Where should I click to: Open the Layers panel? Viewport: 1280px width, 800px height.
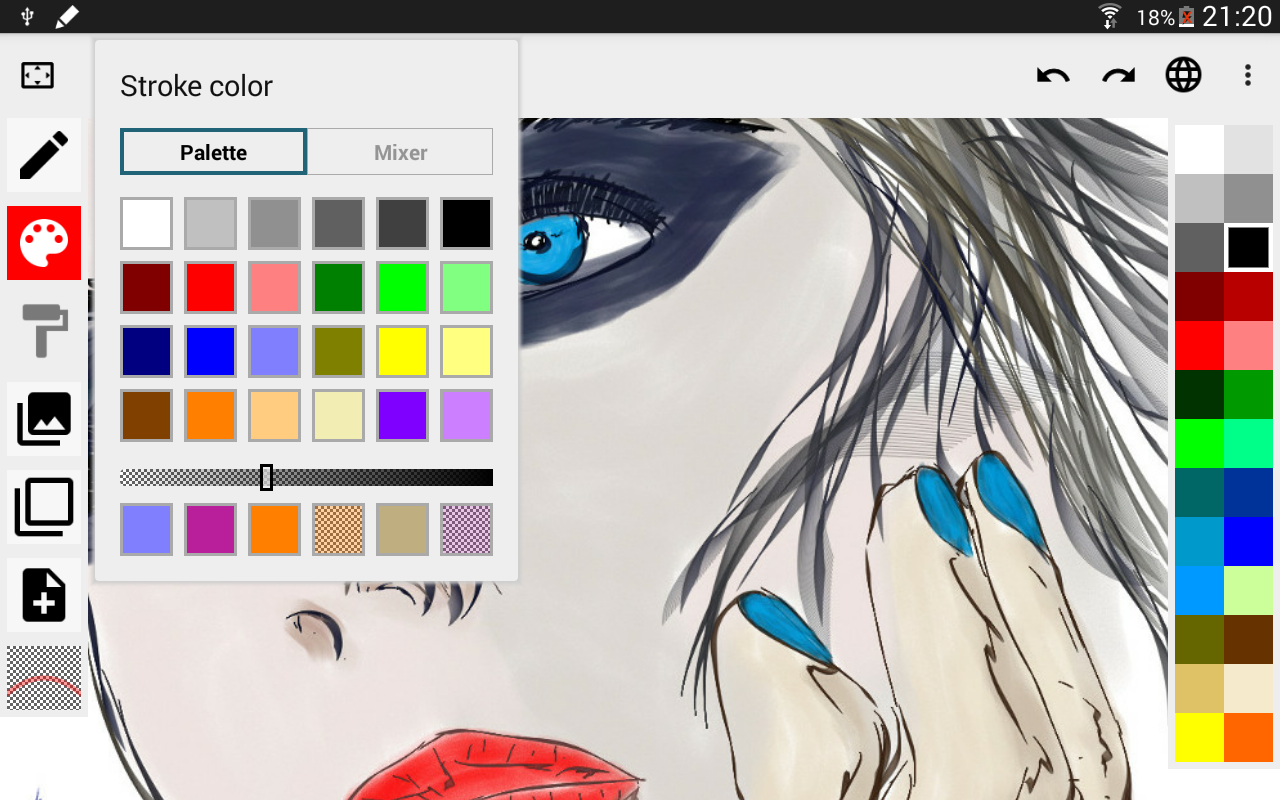click(x=43, y=507)
